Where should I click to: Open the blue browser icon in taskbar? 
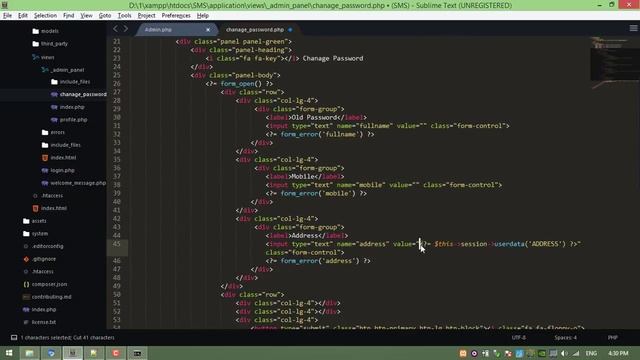coord(51,353)
